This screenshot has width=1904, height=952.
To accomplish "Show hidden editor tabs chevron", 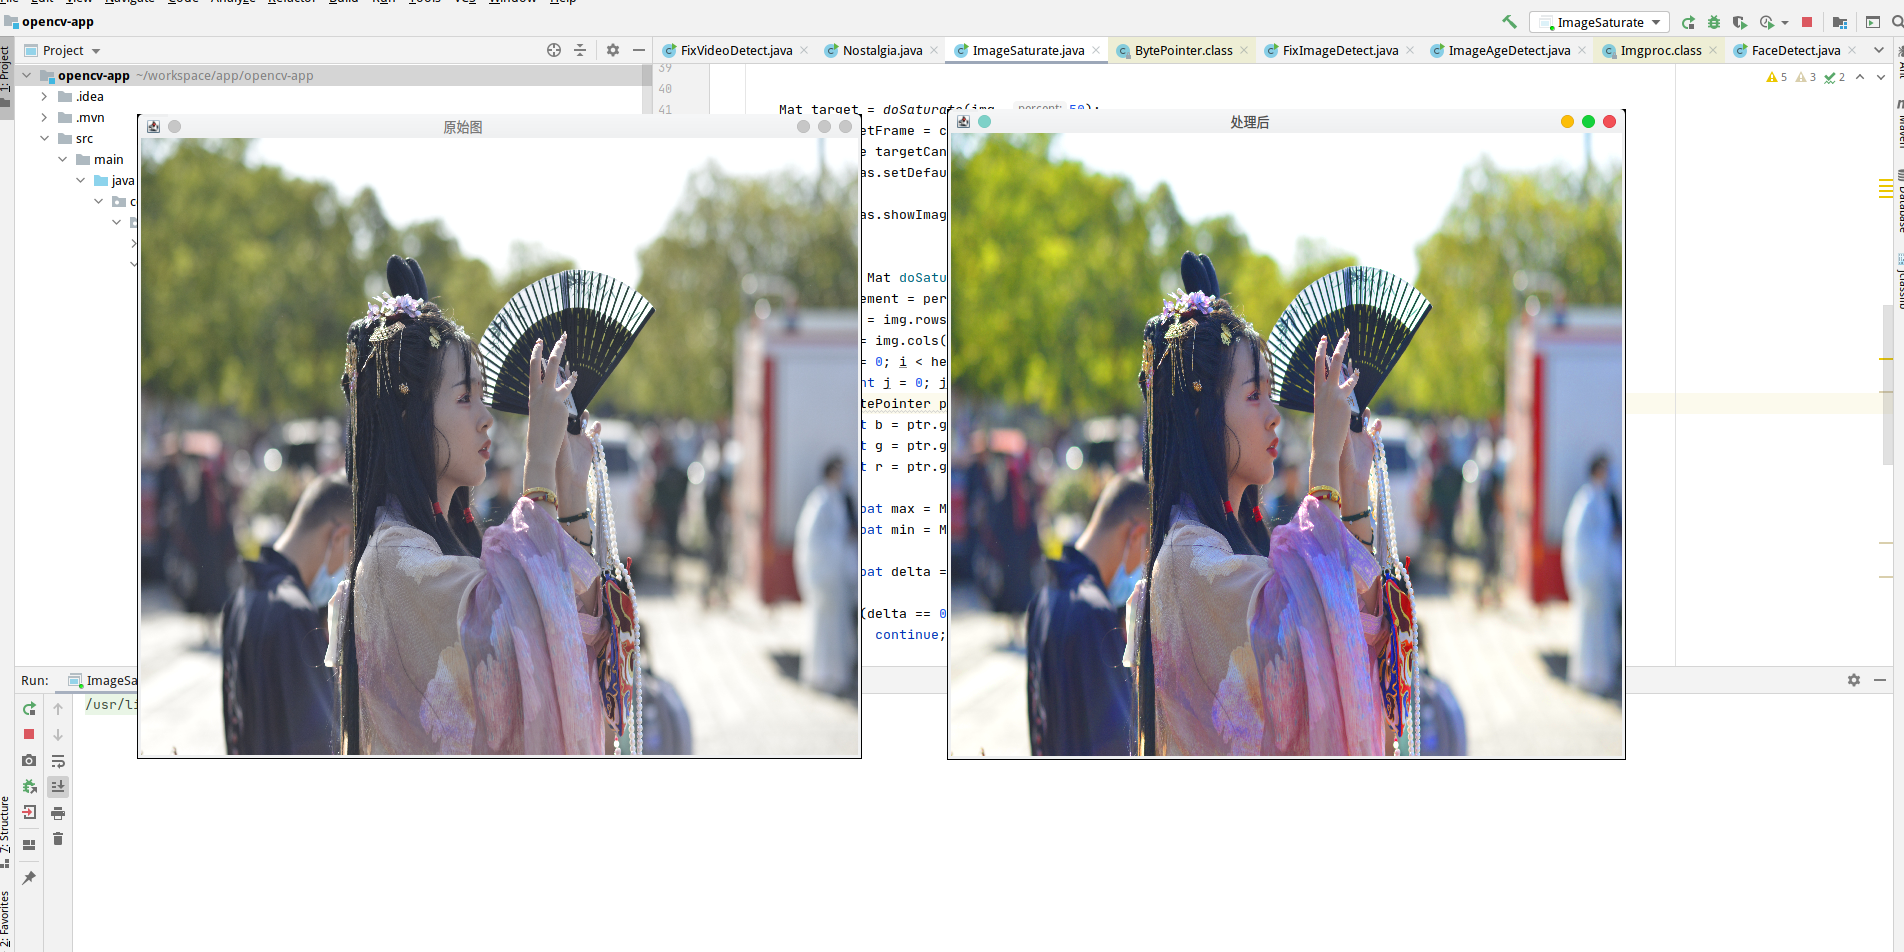I will (x=1879, y=50).
